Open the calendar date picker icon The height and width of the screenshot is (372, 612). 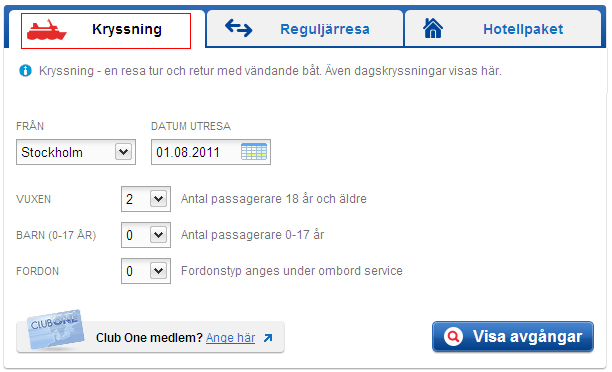tap(254, 152)
